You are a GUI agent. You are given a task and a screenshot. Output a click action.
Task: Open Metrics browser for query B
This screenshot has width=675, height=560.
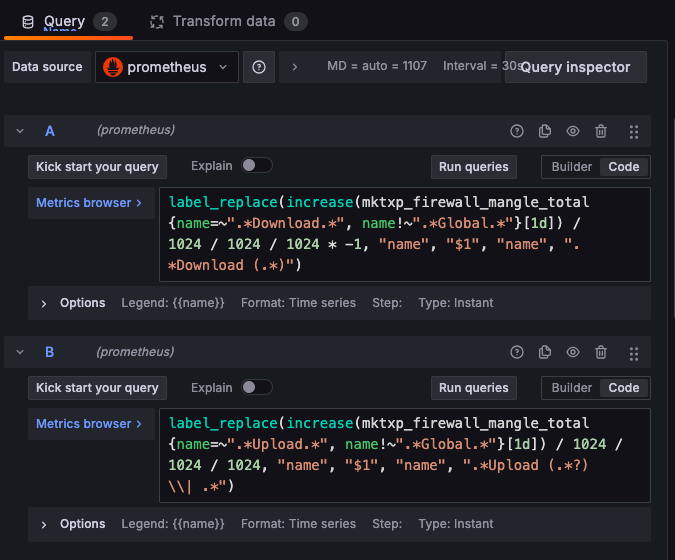click(89, 424)
